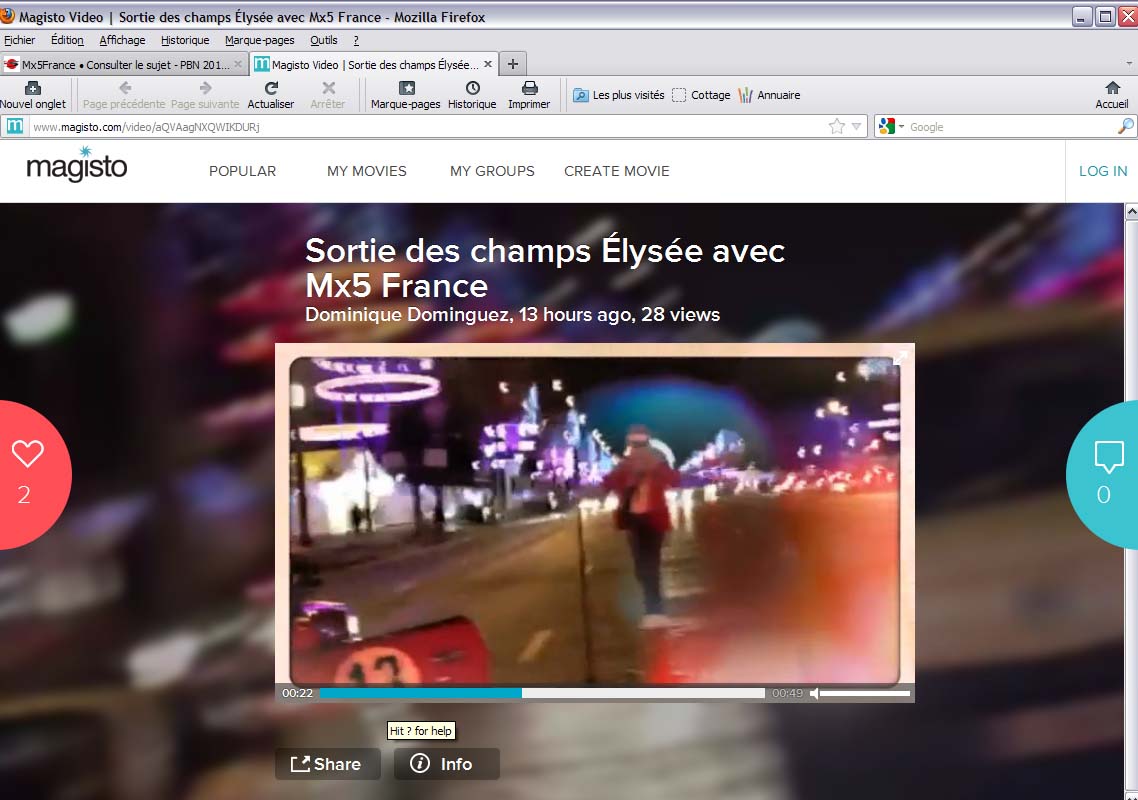
Task: Click the 00:49 total duration
Action: (787, 693)
